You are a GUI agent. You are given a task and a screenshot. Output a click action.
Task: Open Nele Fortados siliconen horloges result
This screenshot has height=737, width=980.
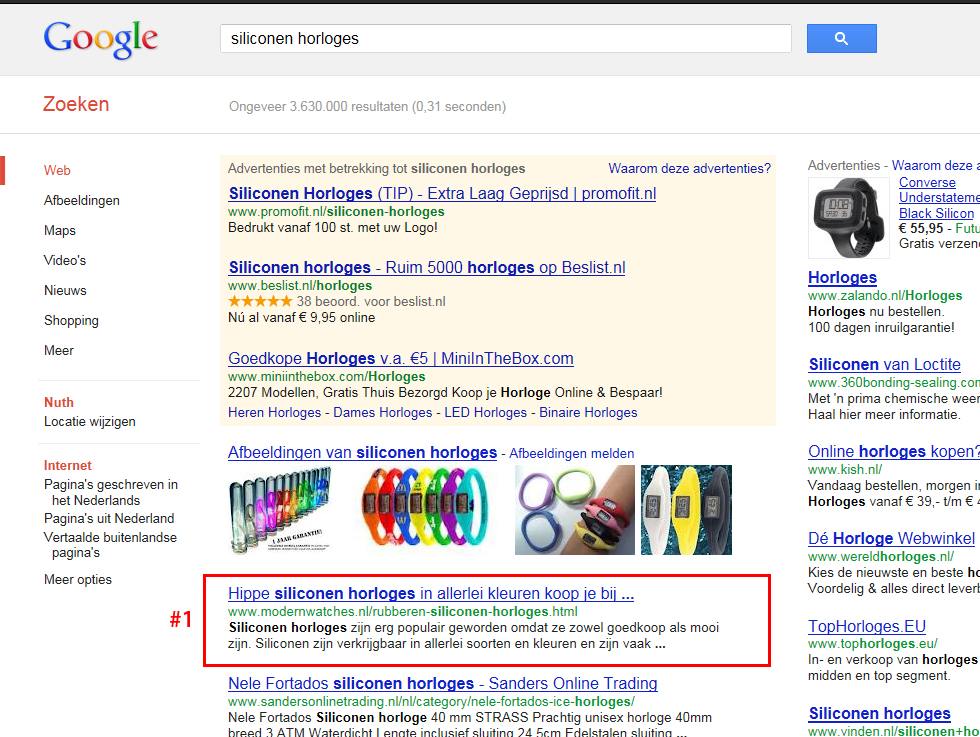pos(442,684)
